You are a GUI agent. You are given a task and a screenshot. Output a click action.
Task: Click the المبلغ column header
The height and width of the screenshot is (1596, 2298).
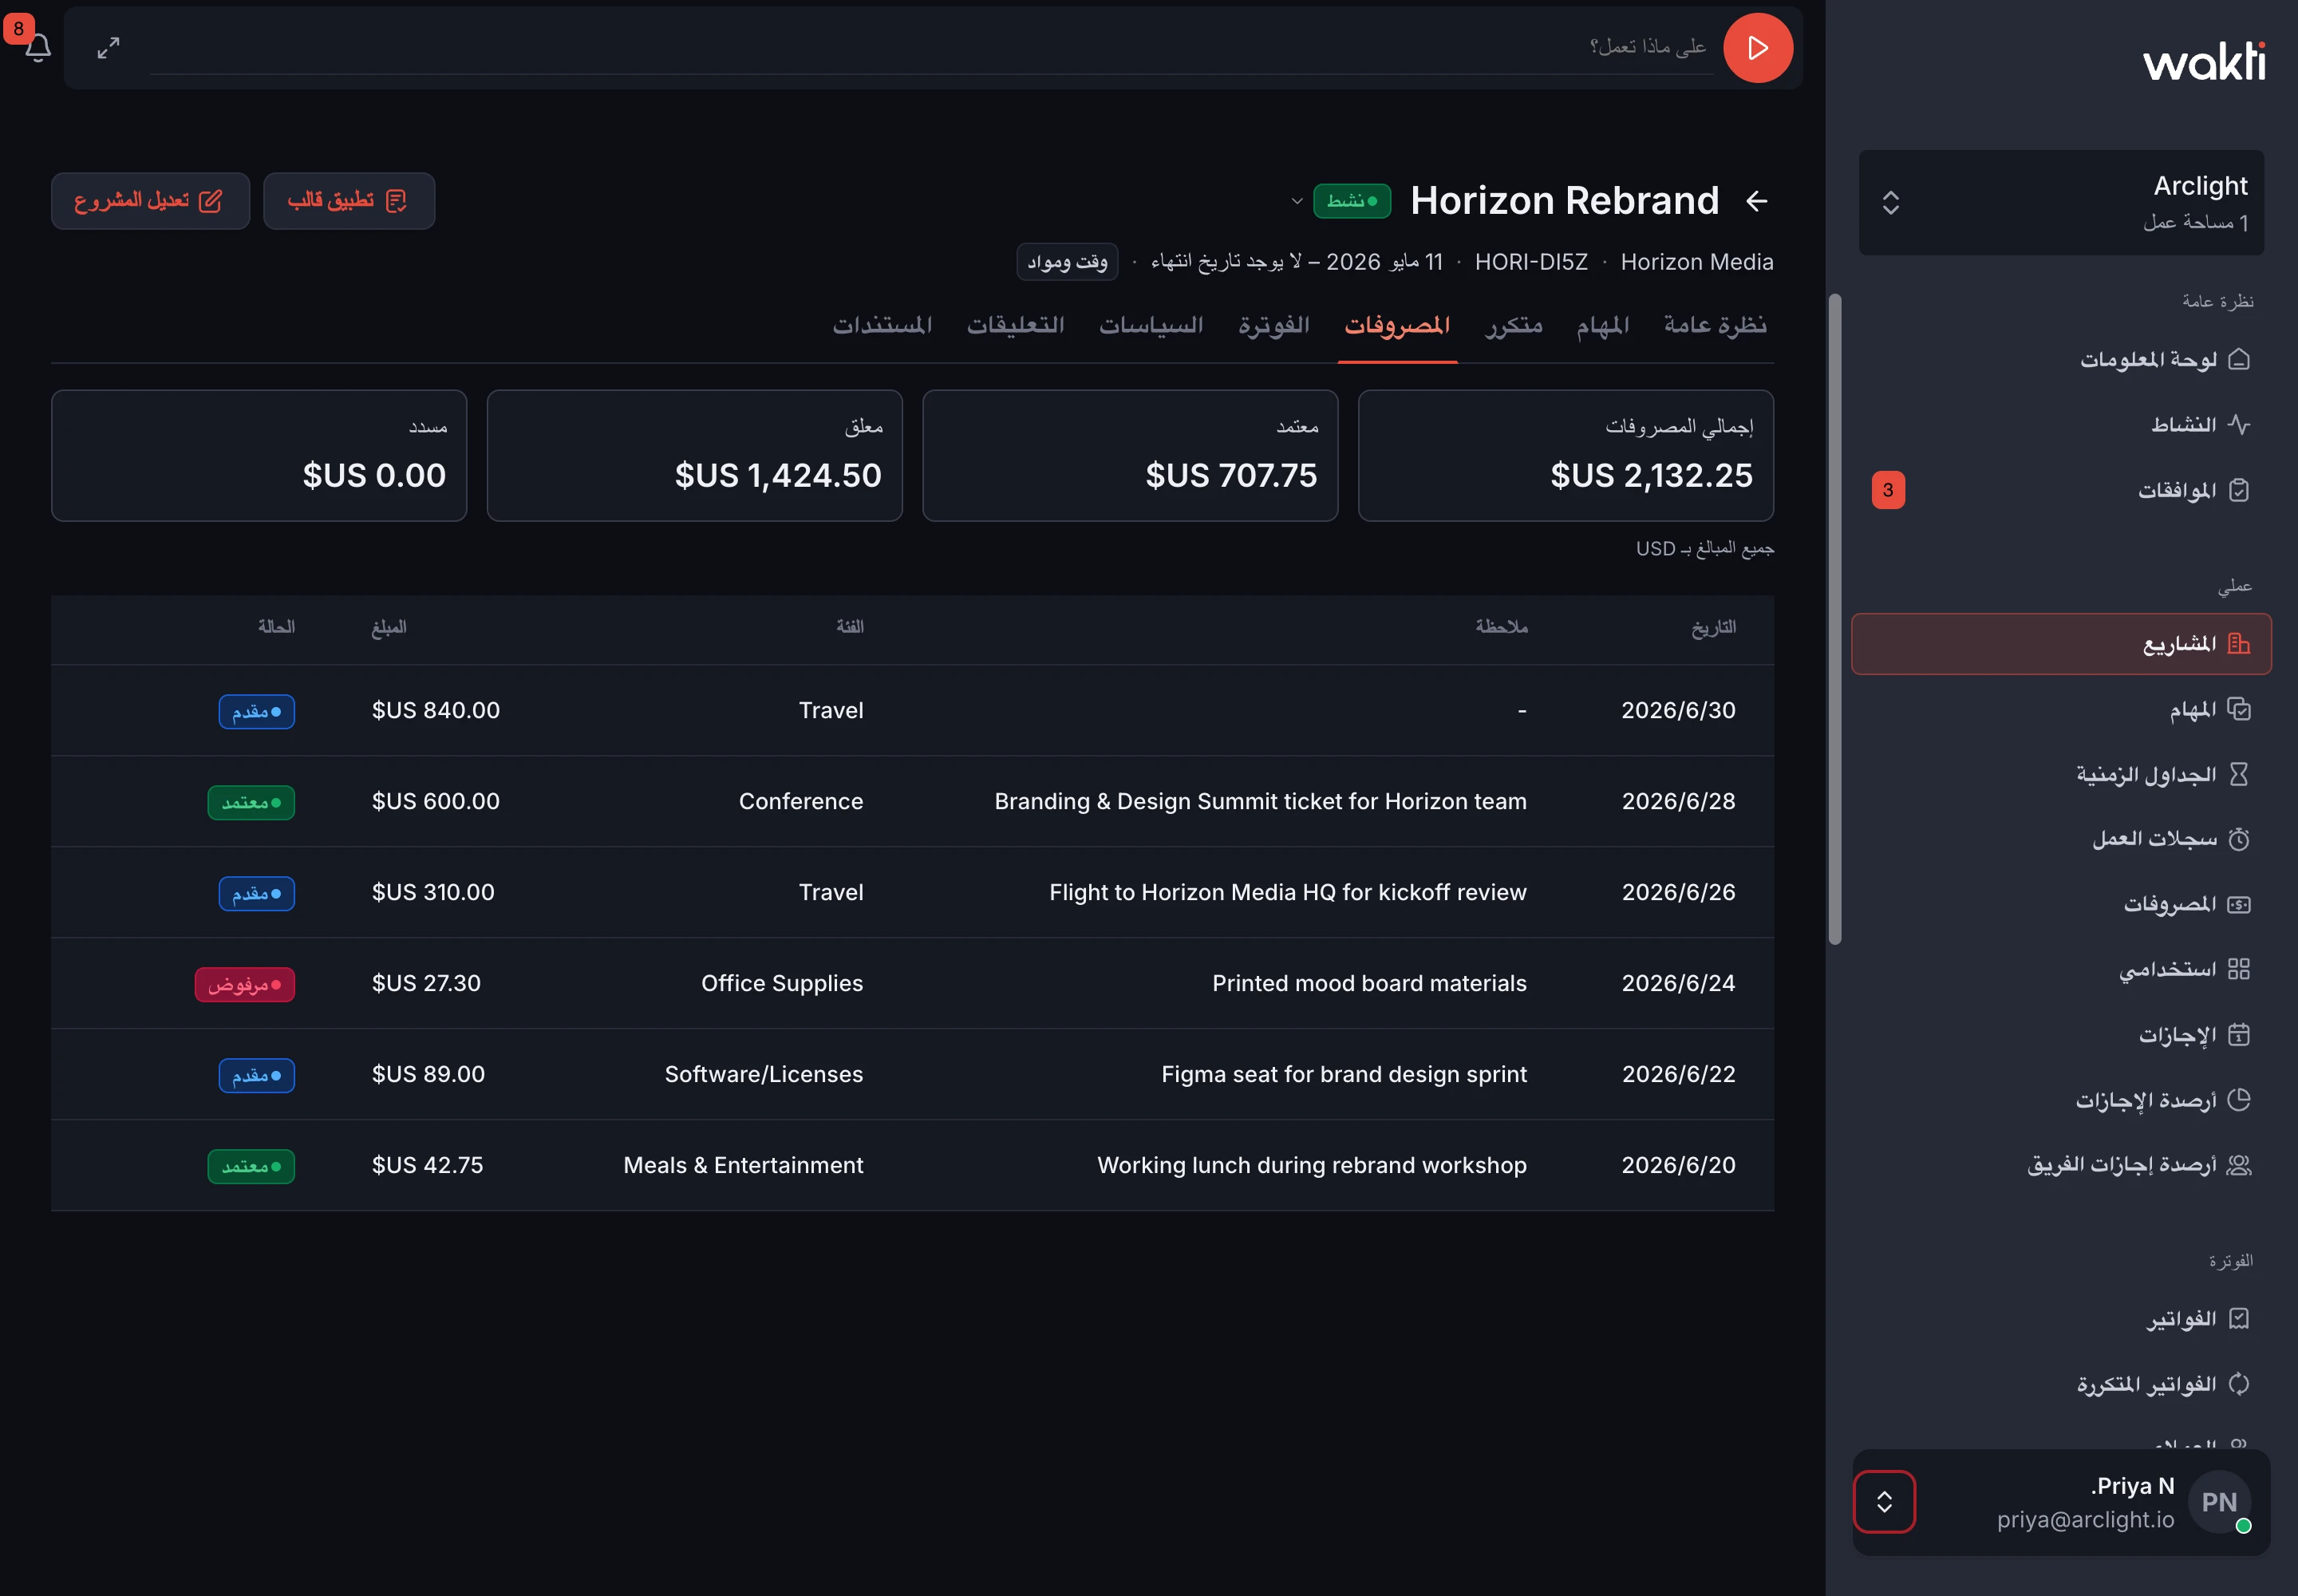pyautogui.click(x=389, y=627)
